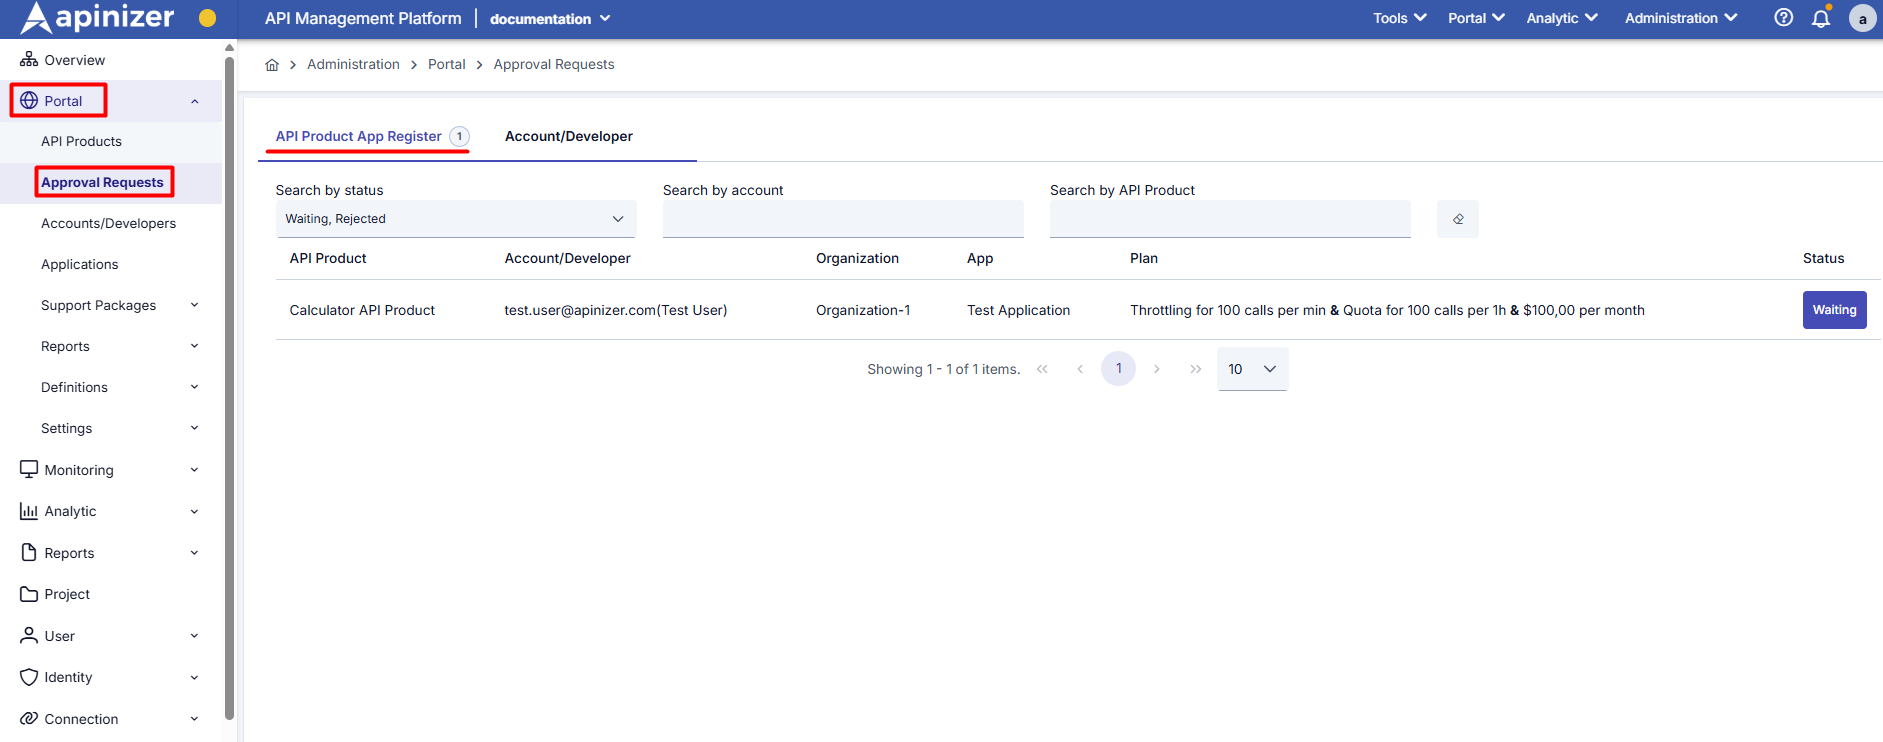Jump to last page double arrow
Image resolution: width=1883 pixels, height=742 pixels.
(x=1195, y=369)
